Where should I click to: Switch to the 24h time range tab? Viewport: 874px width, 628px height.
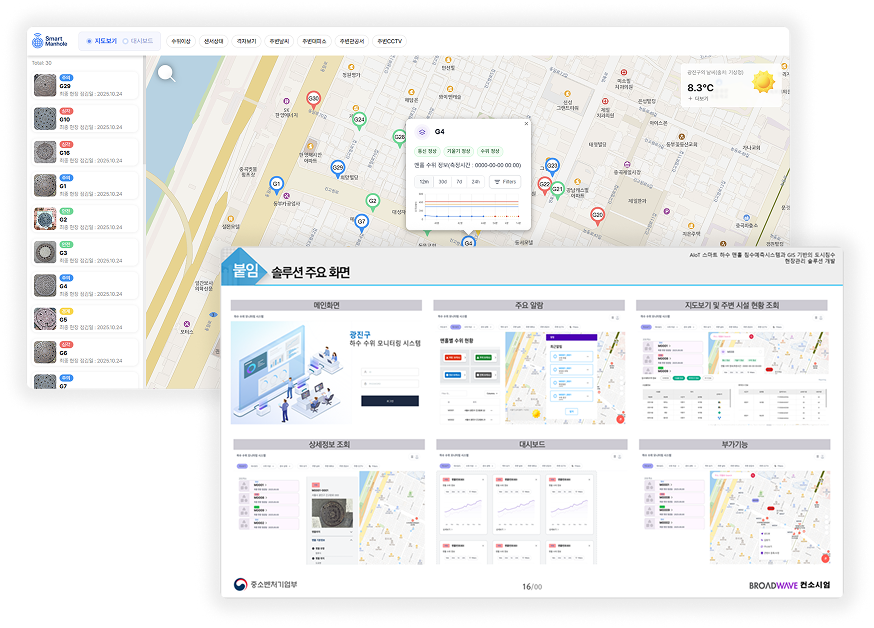tap(475, 182)
